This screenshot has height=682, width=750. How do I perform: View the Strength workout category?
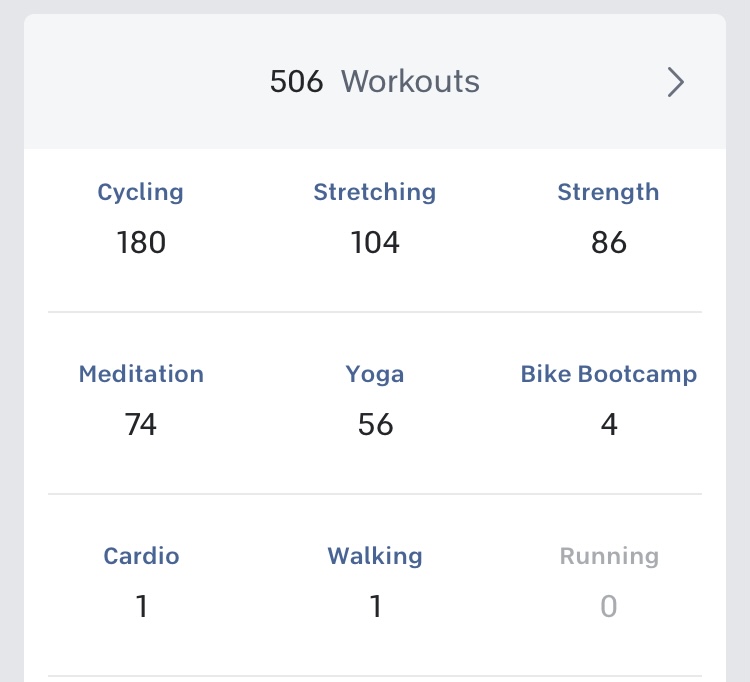coord(608,192)
